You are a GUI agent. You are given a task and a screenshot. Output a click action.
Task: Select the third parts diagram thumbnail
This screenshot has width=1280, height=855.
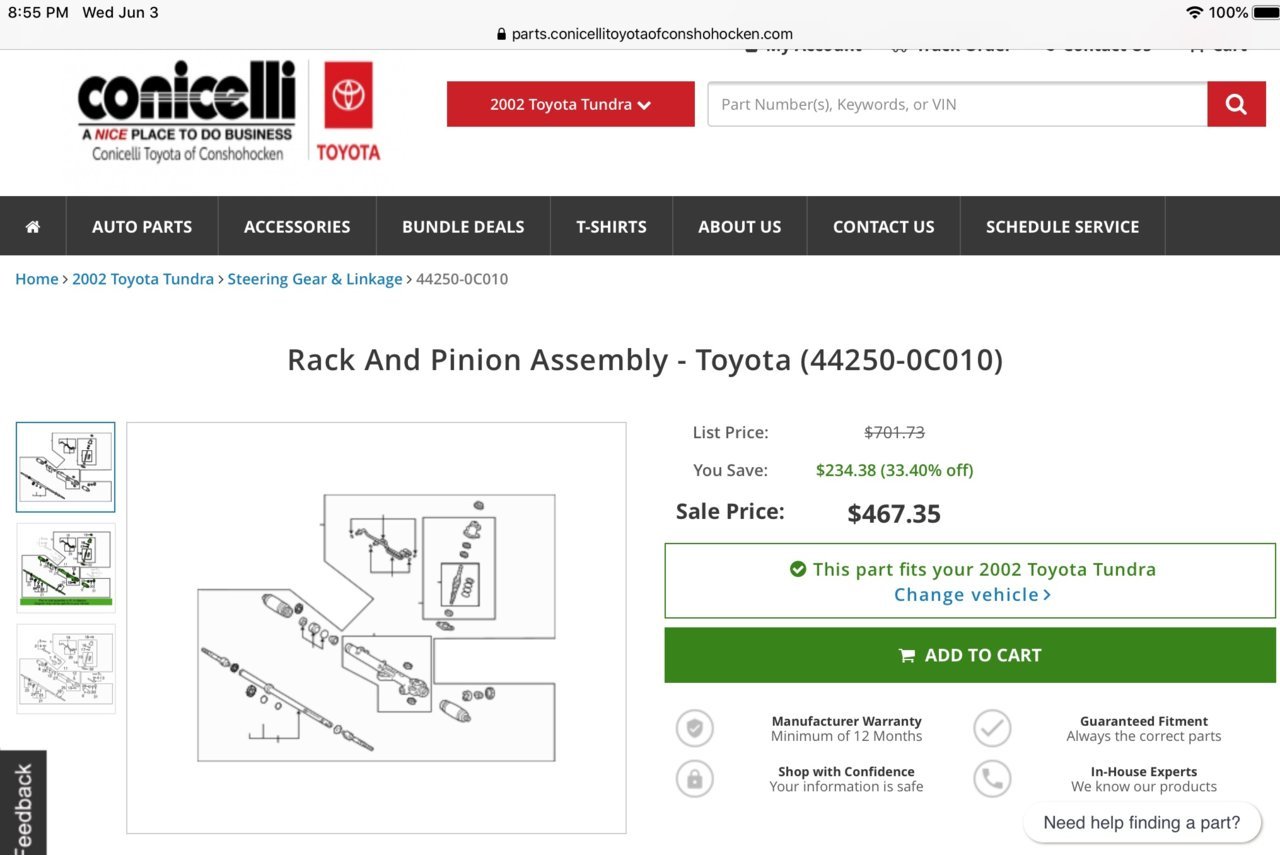pyautogui.click(x=66, y=669)
